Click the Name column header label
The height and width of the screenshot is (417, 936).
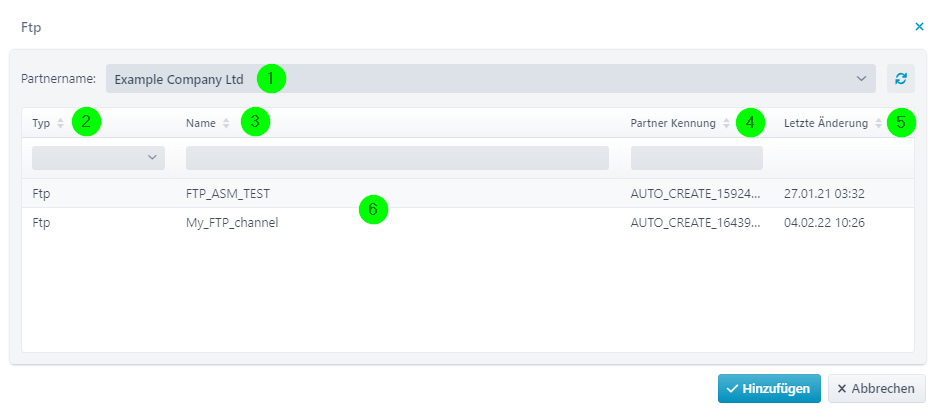pyautogui.click(x=201, y=123)
